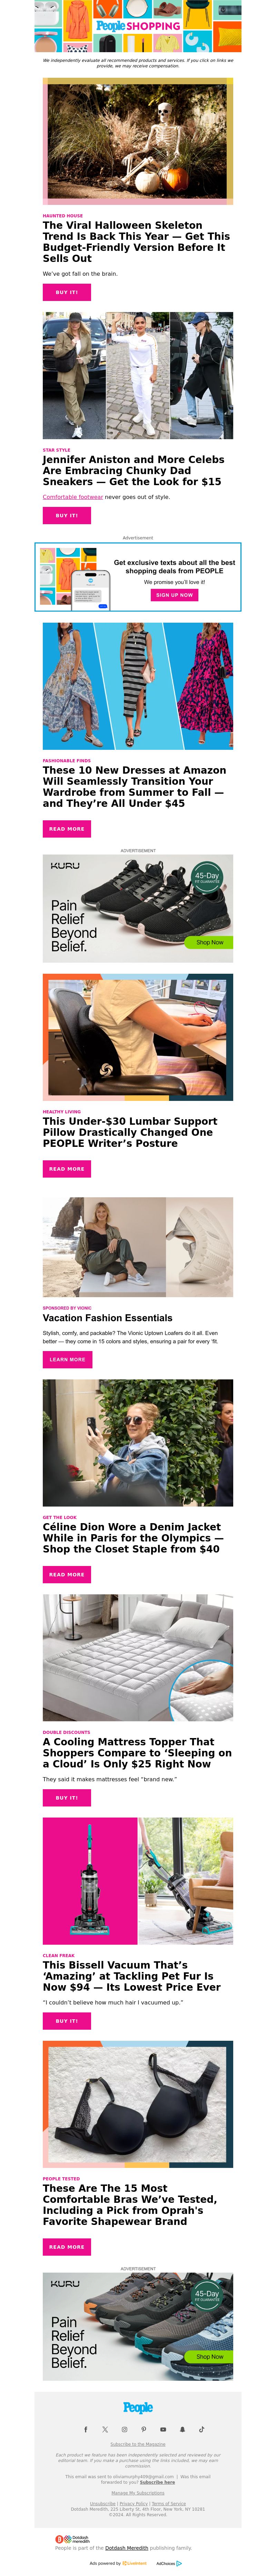Open the Comfortable footwear link
Screen dimensions: 276x2576
[x=73, y=497]
